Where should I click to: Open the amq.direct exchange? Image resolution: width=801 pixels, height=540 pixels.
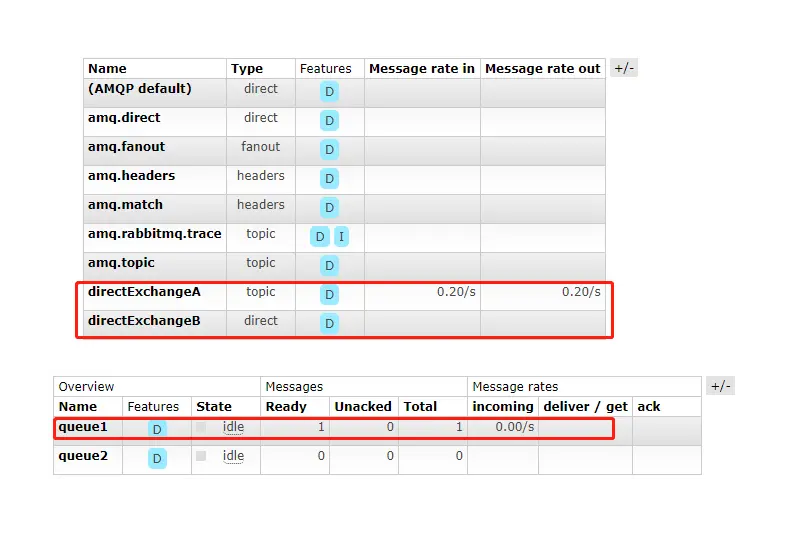(x=124, y=118)
